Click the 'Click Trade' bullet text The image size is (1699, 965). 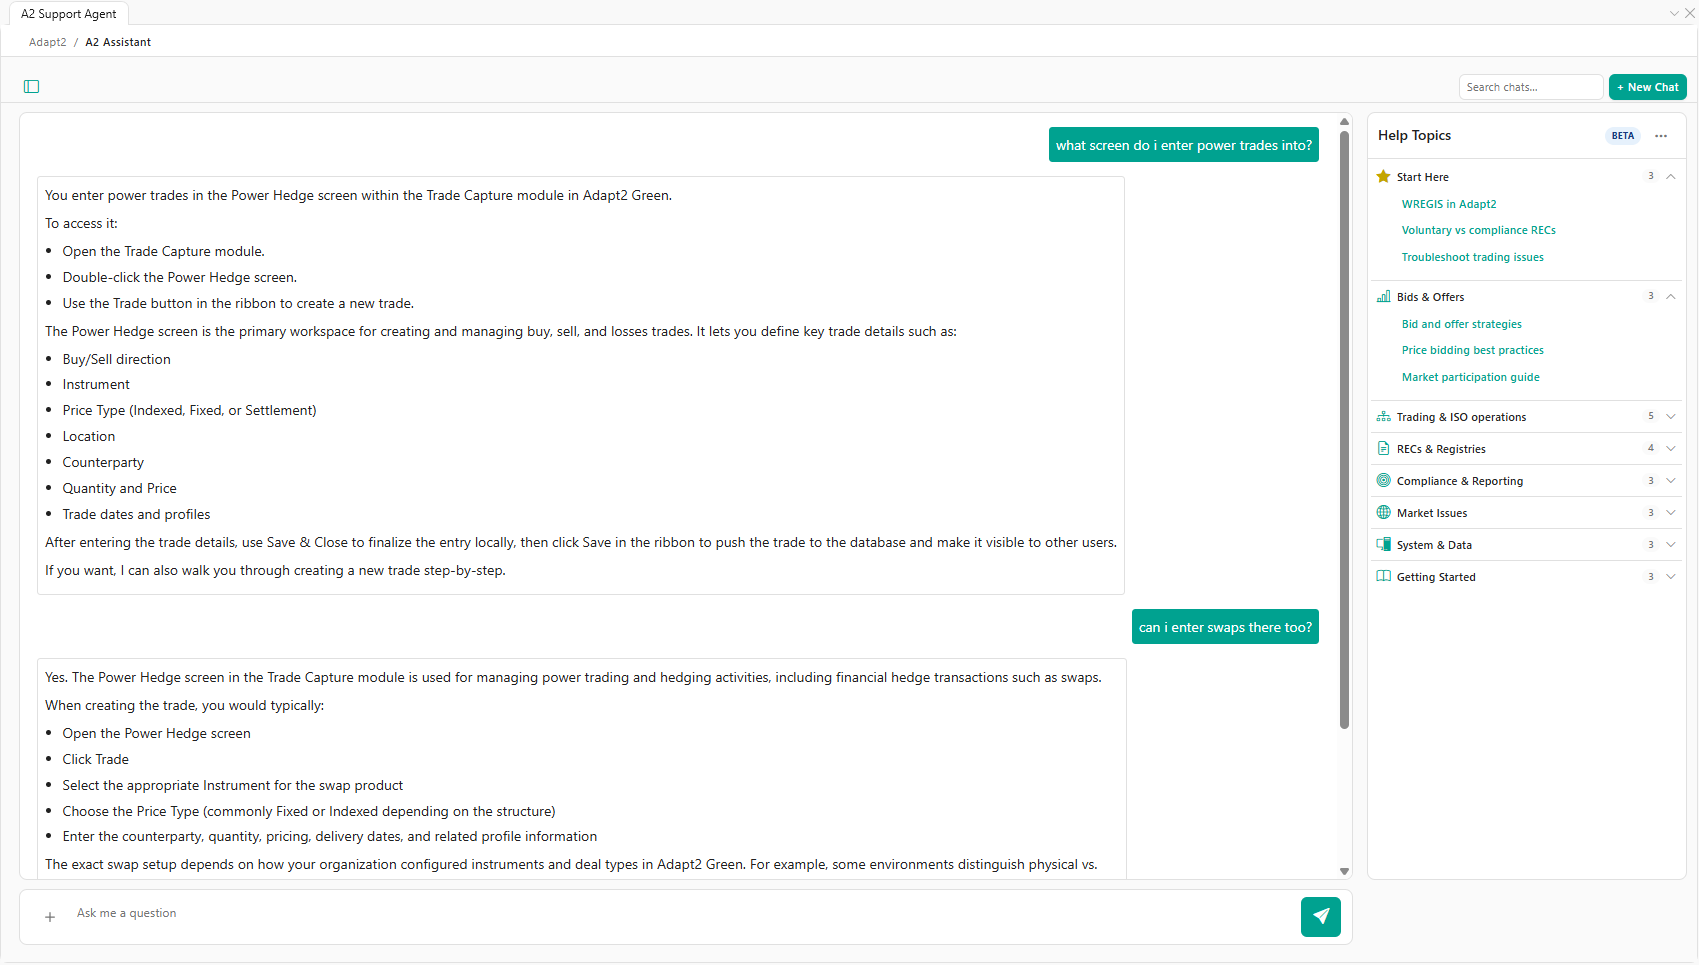click(x=96, y=760)
